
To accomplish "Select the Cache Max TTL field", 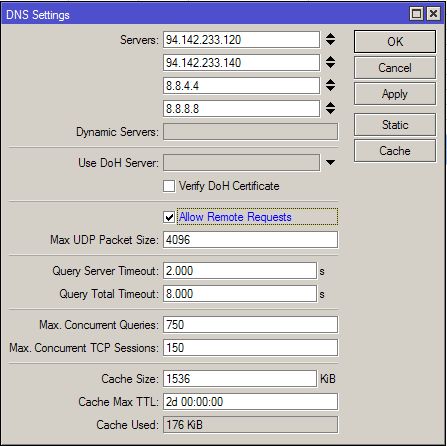I will pyautogui.click(x=250, y=402).
